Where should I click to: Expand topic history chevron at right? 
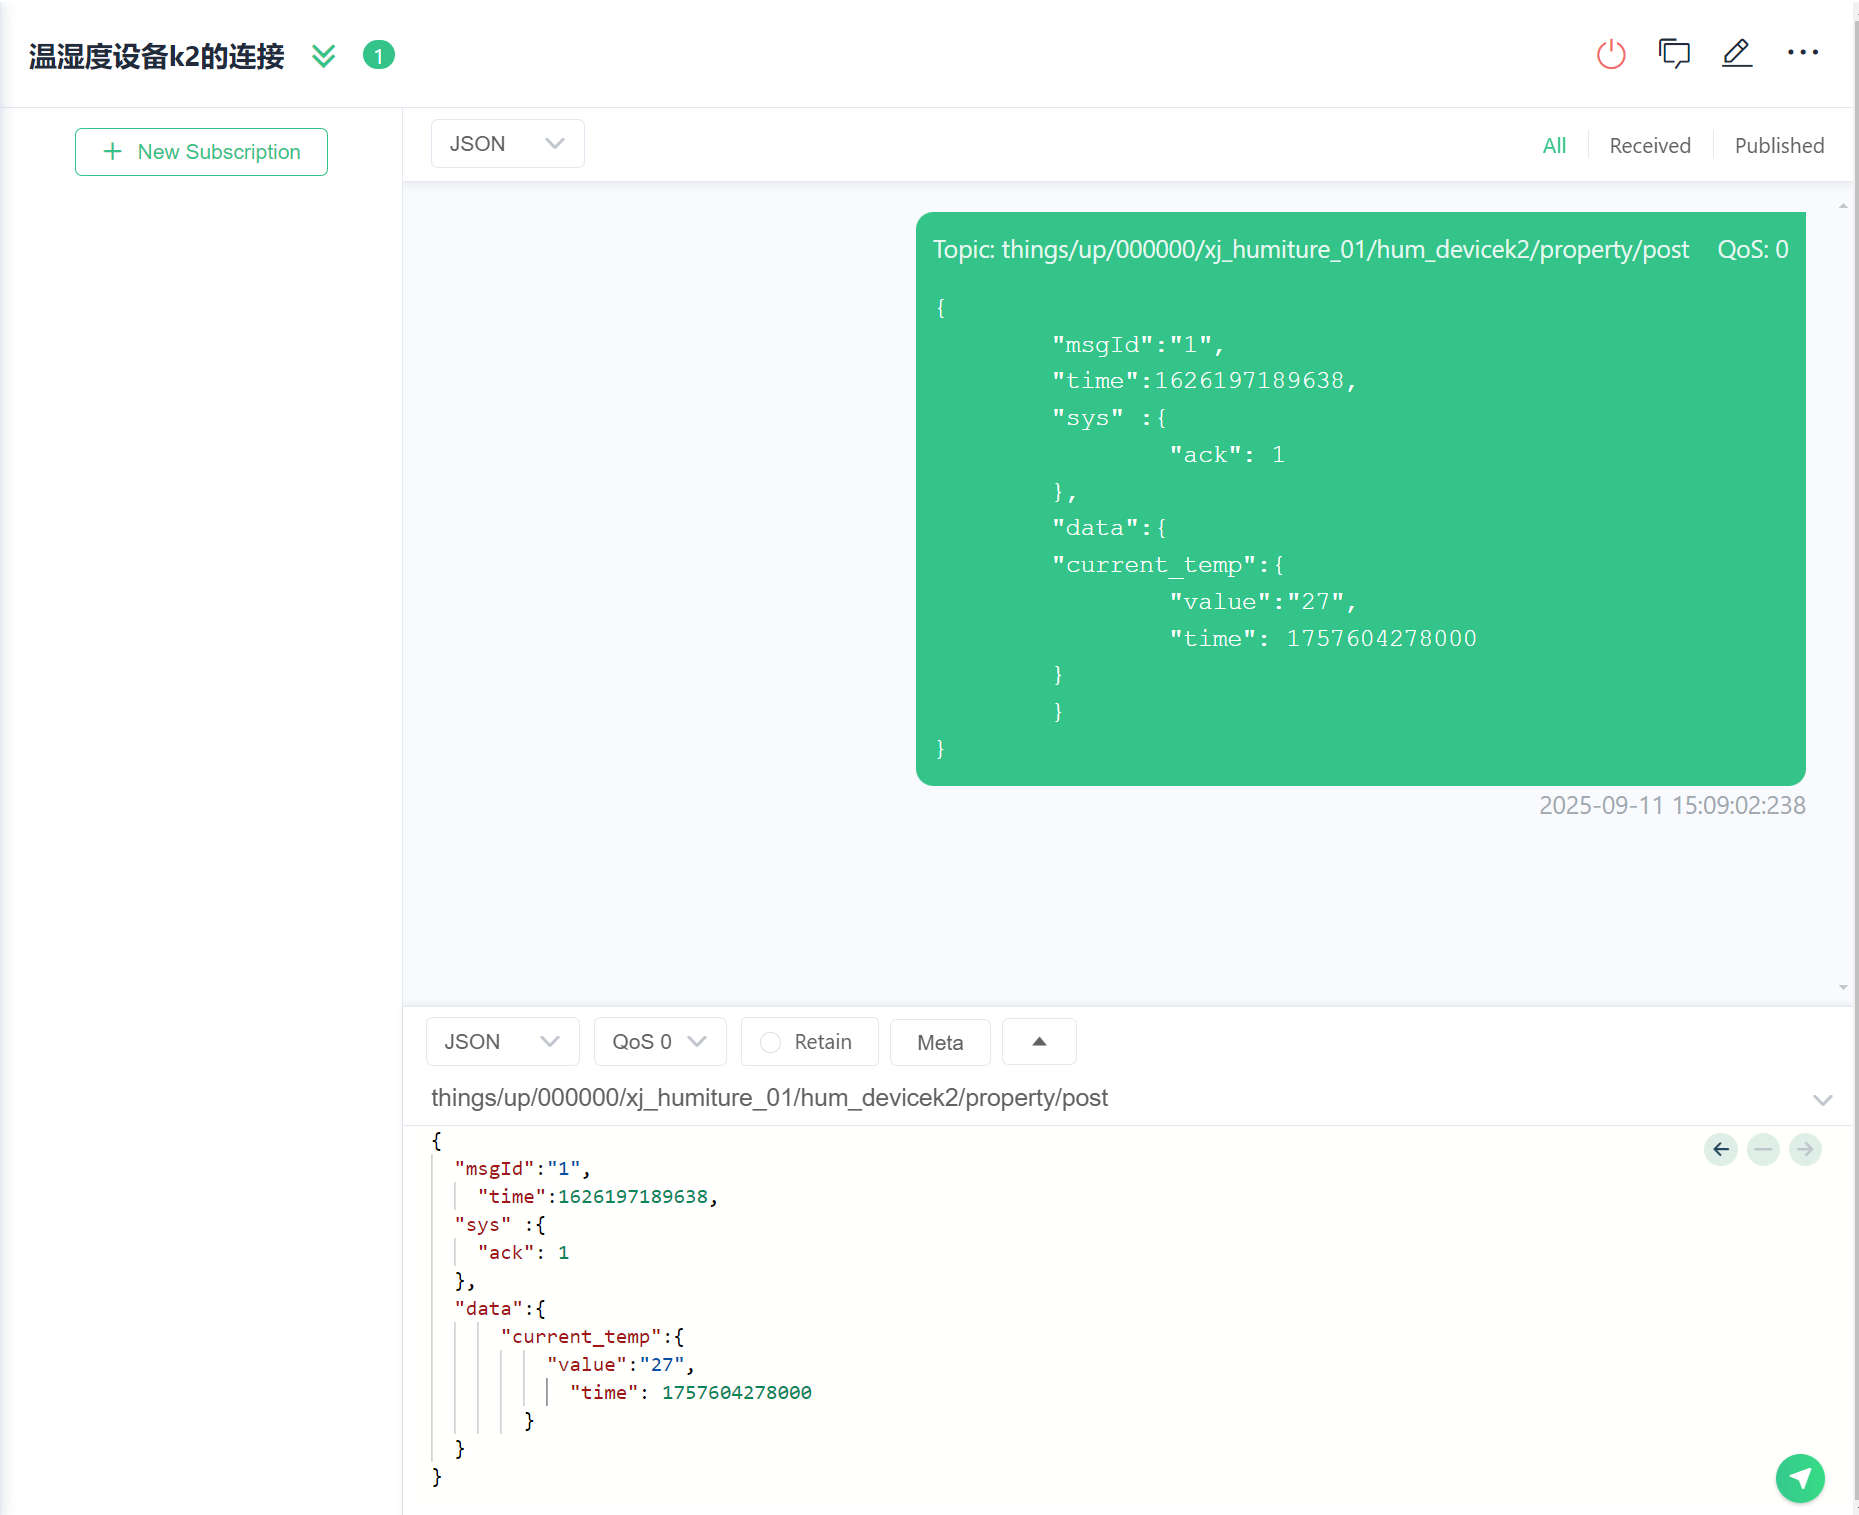pyautogui.click(x=1822, y=1099)
